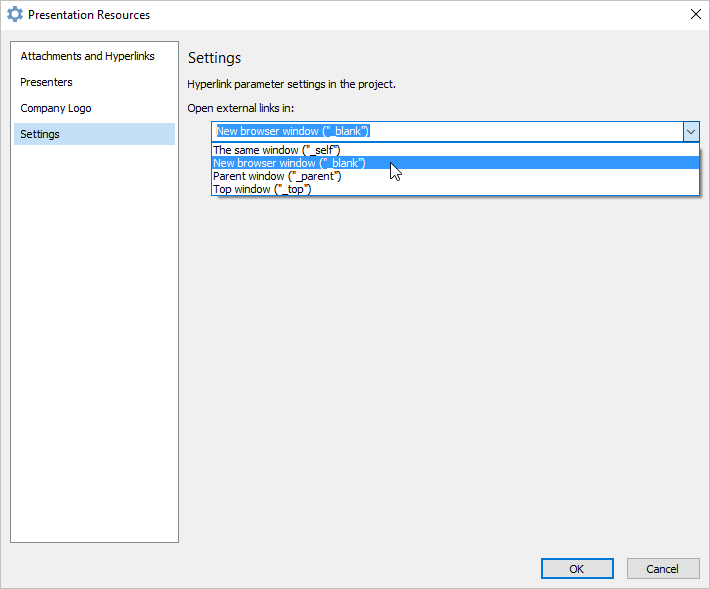Pick New browser window ("_blank") in list
This screenshot has height=589, width=710.
(x=455, y=163)
